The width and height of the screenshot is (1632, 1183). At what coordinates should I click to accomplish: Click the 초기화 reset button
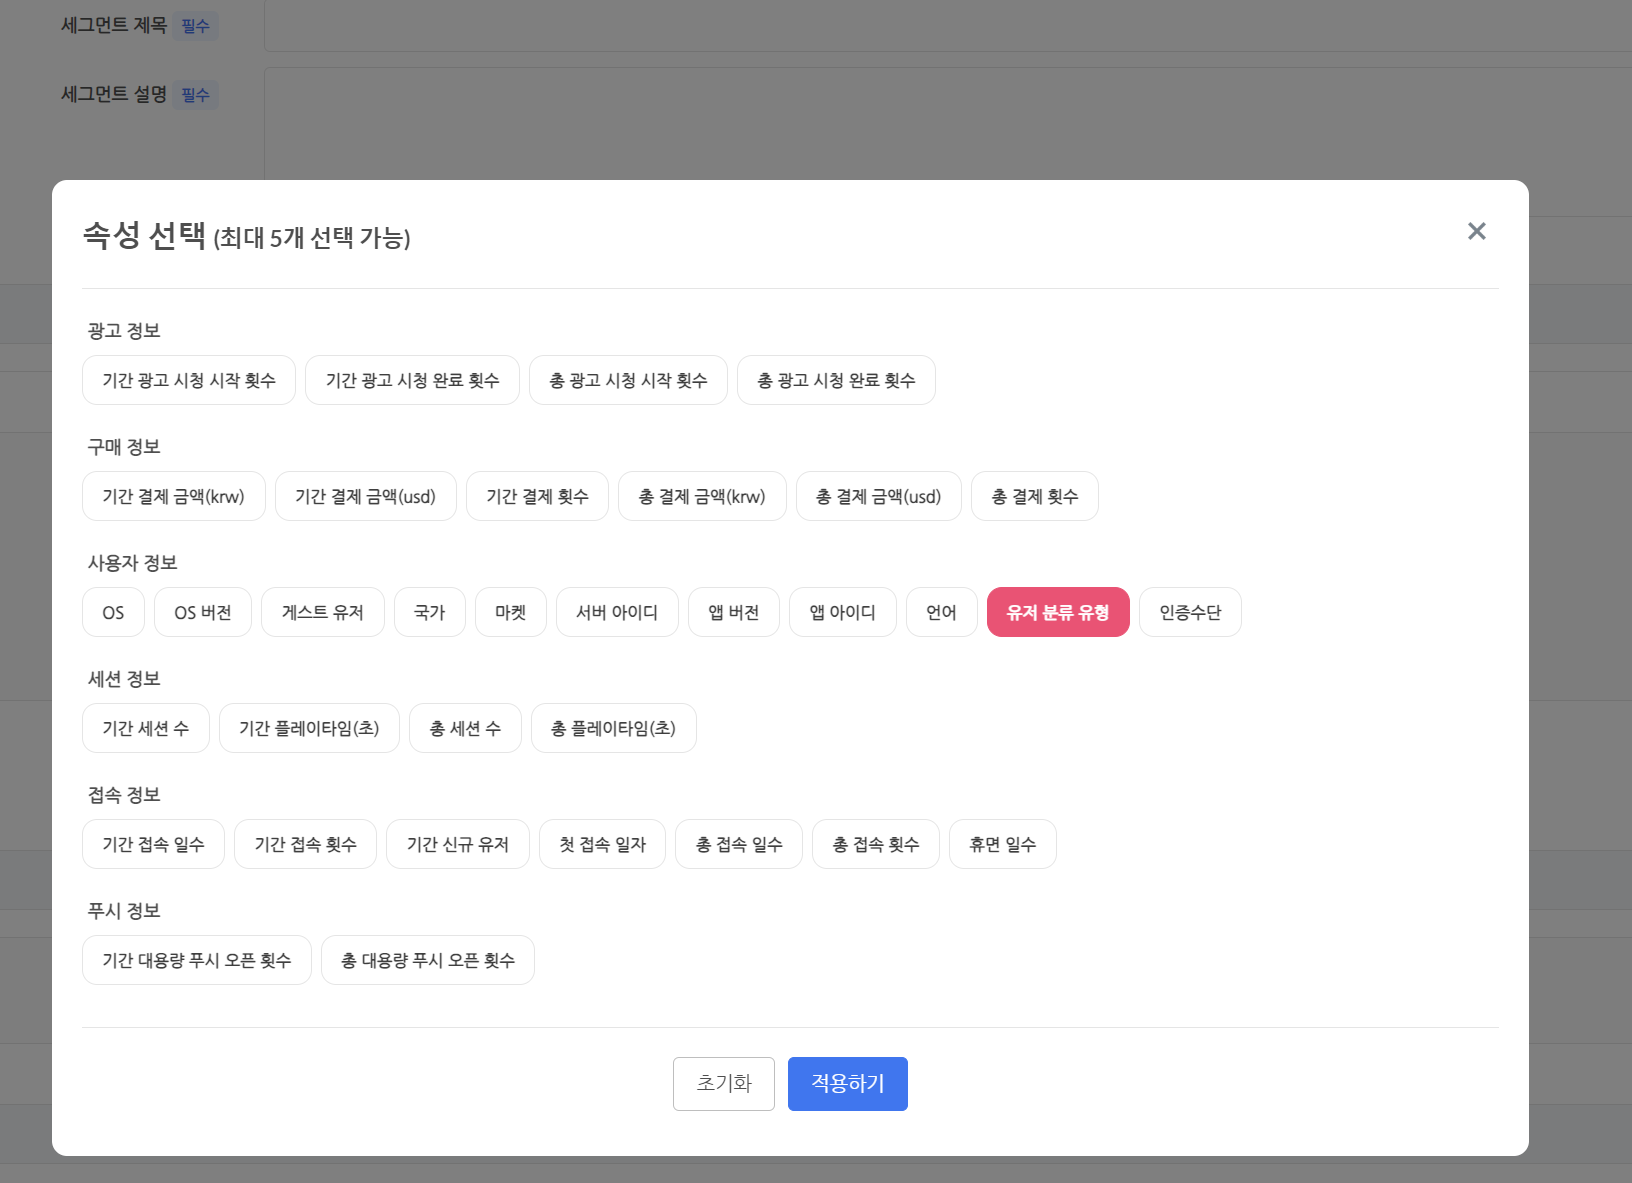point(724,1084)
